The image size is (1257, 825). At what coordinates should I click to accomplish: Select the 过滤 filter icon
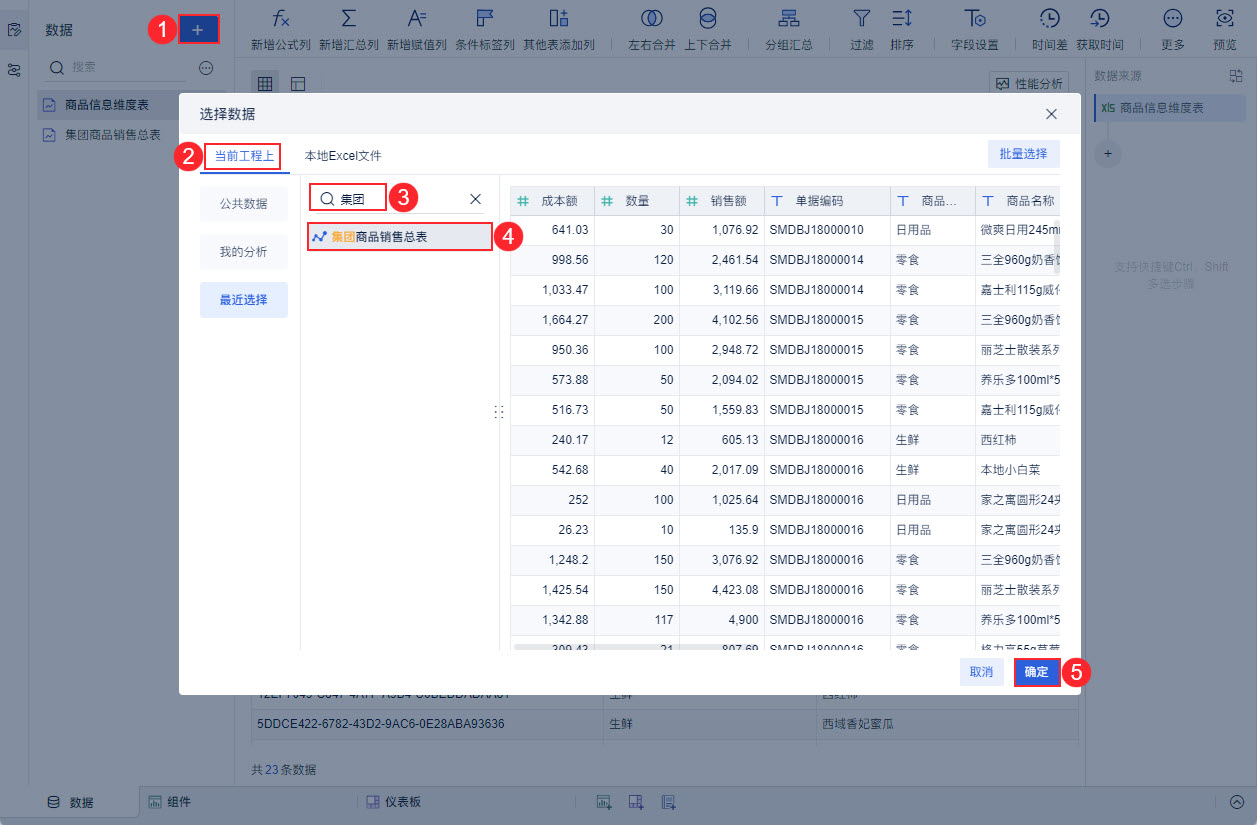[861, 19]
